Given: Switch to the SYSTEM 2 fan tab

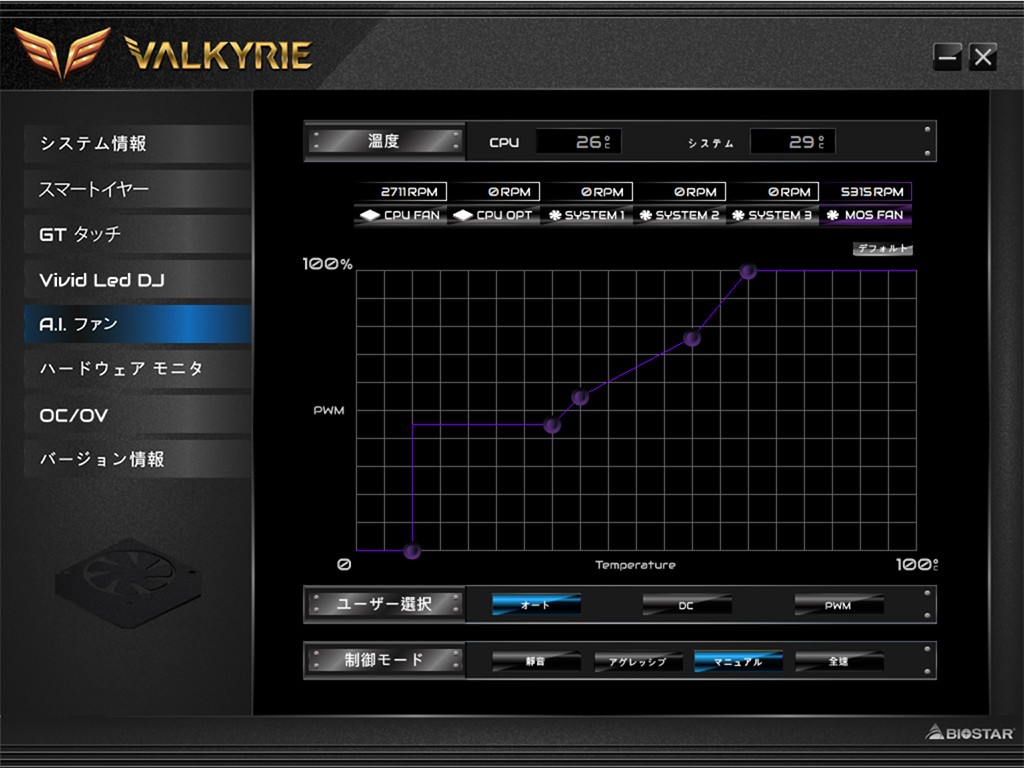Looking at the screenshot, I should pos(679,215).
